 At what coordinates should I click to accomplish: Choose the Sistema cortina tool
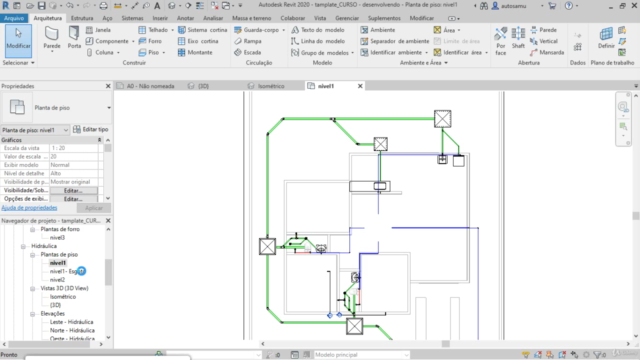pos(203,30)
